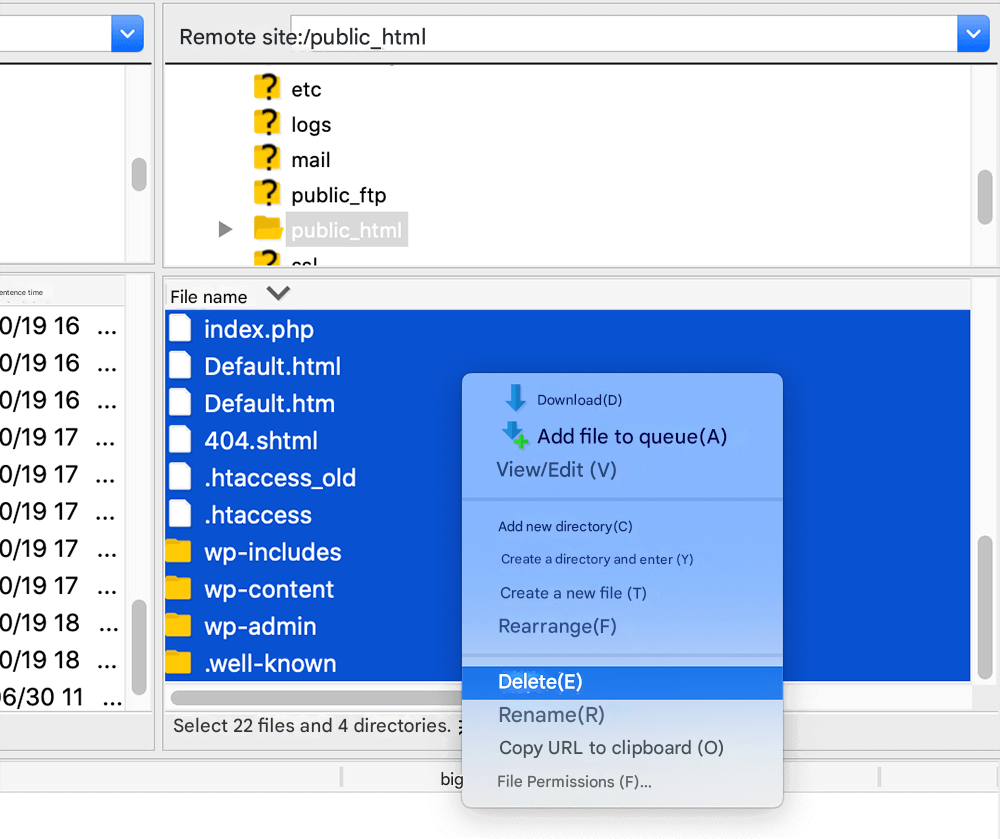The width and height of the screenshot is (1000, 839).
Task: Click the index.php file icon
Action: [180, 329]
